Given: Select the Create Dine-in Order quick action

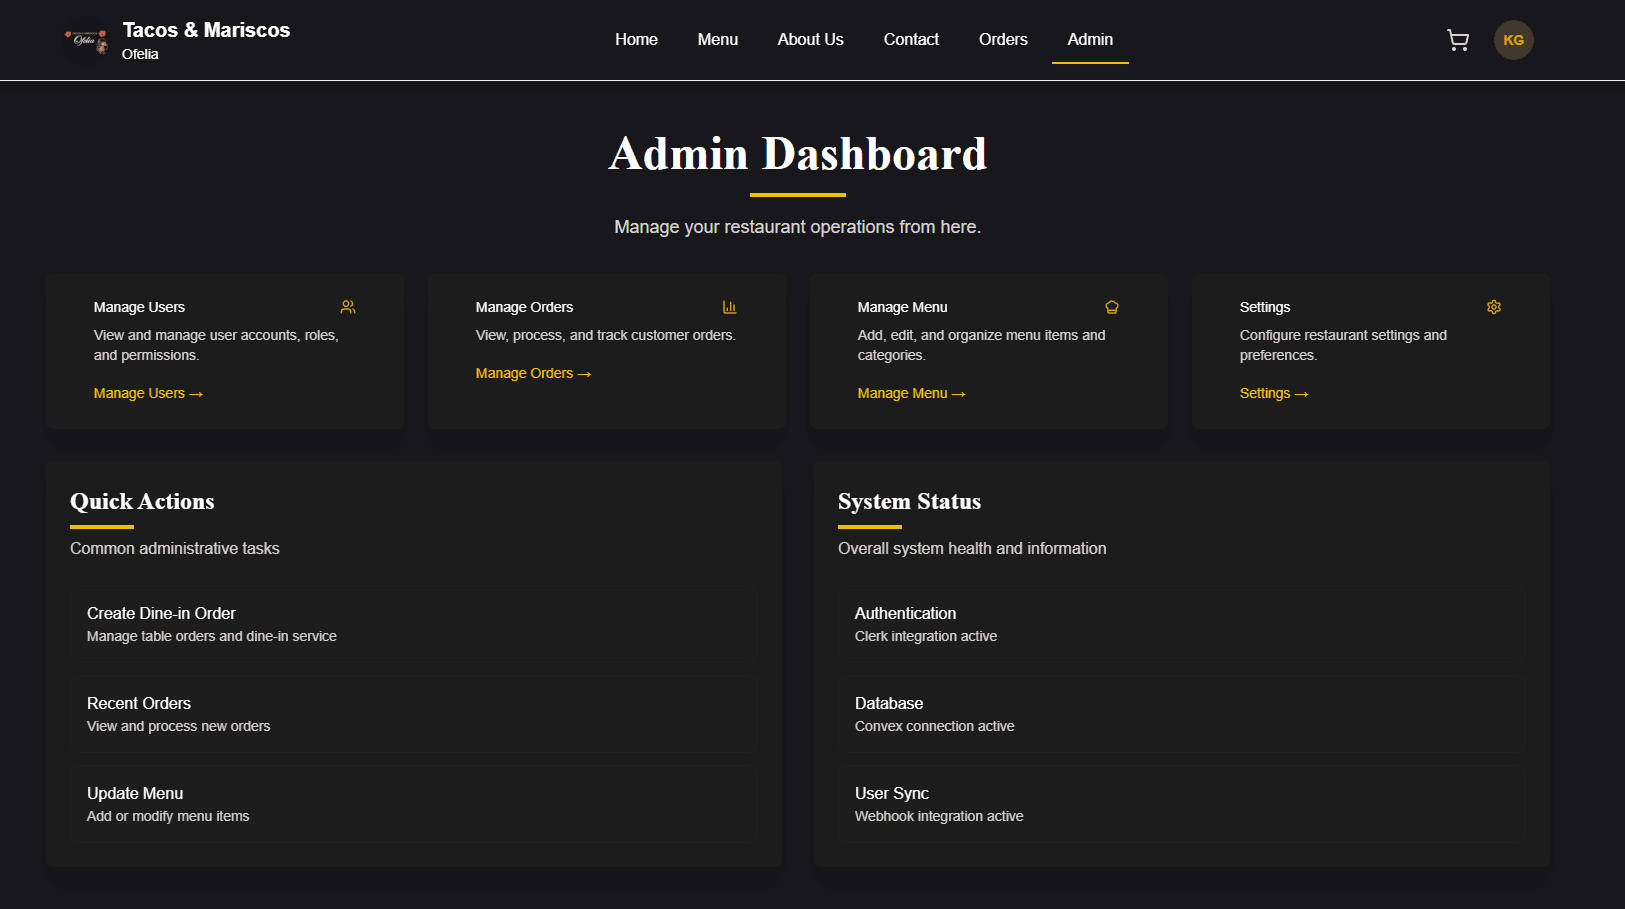Looking at the screenshot, I should pos(413,624).
